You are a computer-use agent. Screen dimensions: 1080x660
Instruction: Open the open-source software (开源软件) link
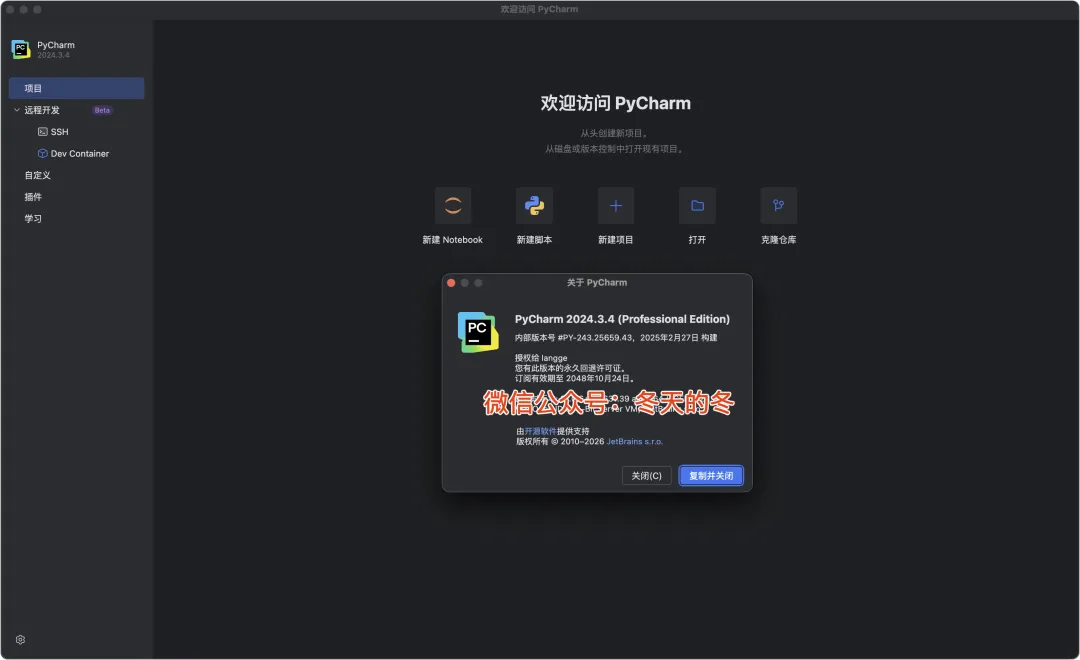(541, 431)
